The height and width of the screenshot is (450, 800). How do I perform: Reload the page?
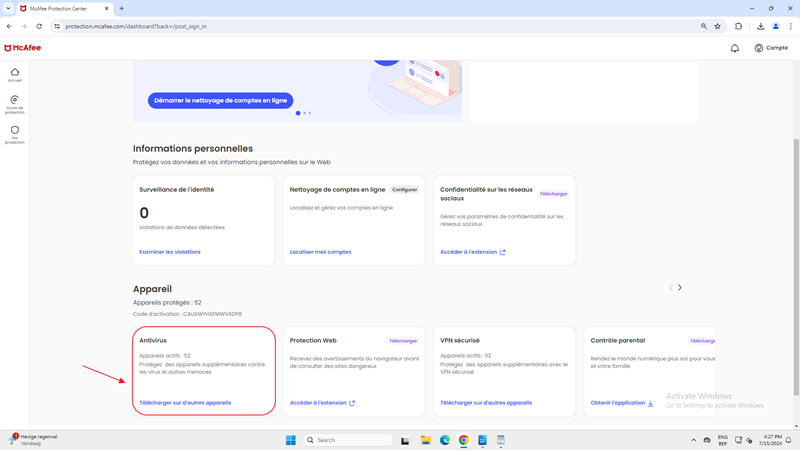(x=39, y=26)
